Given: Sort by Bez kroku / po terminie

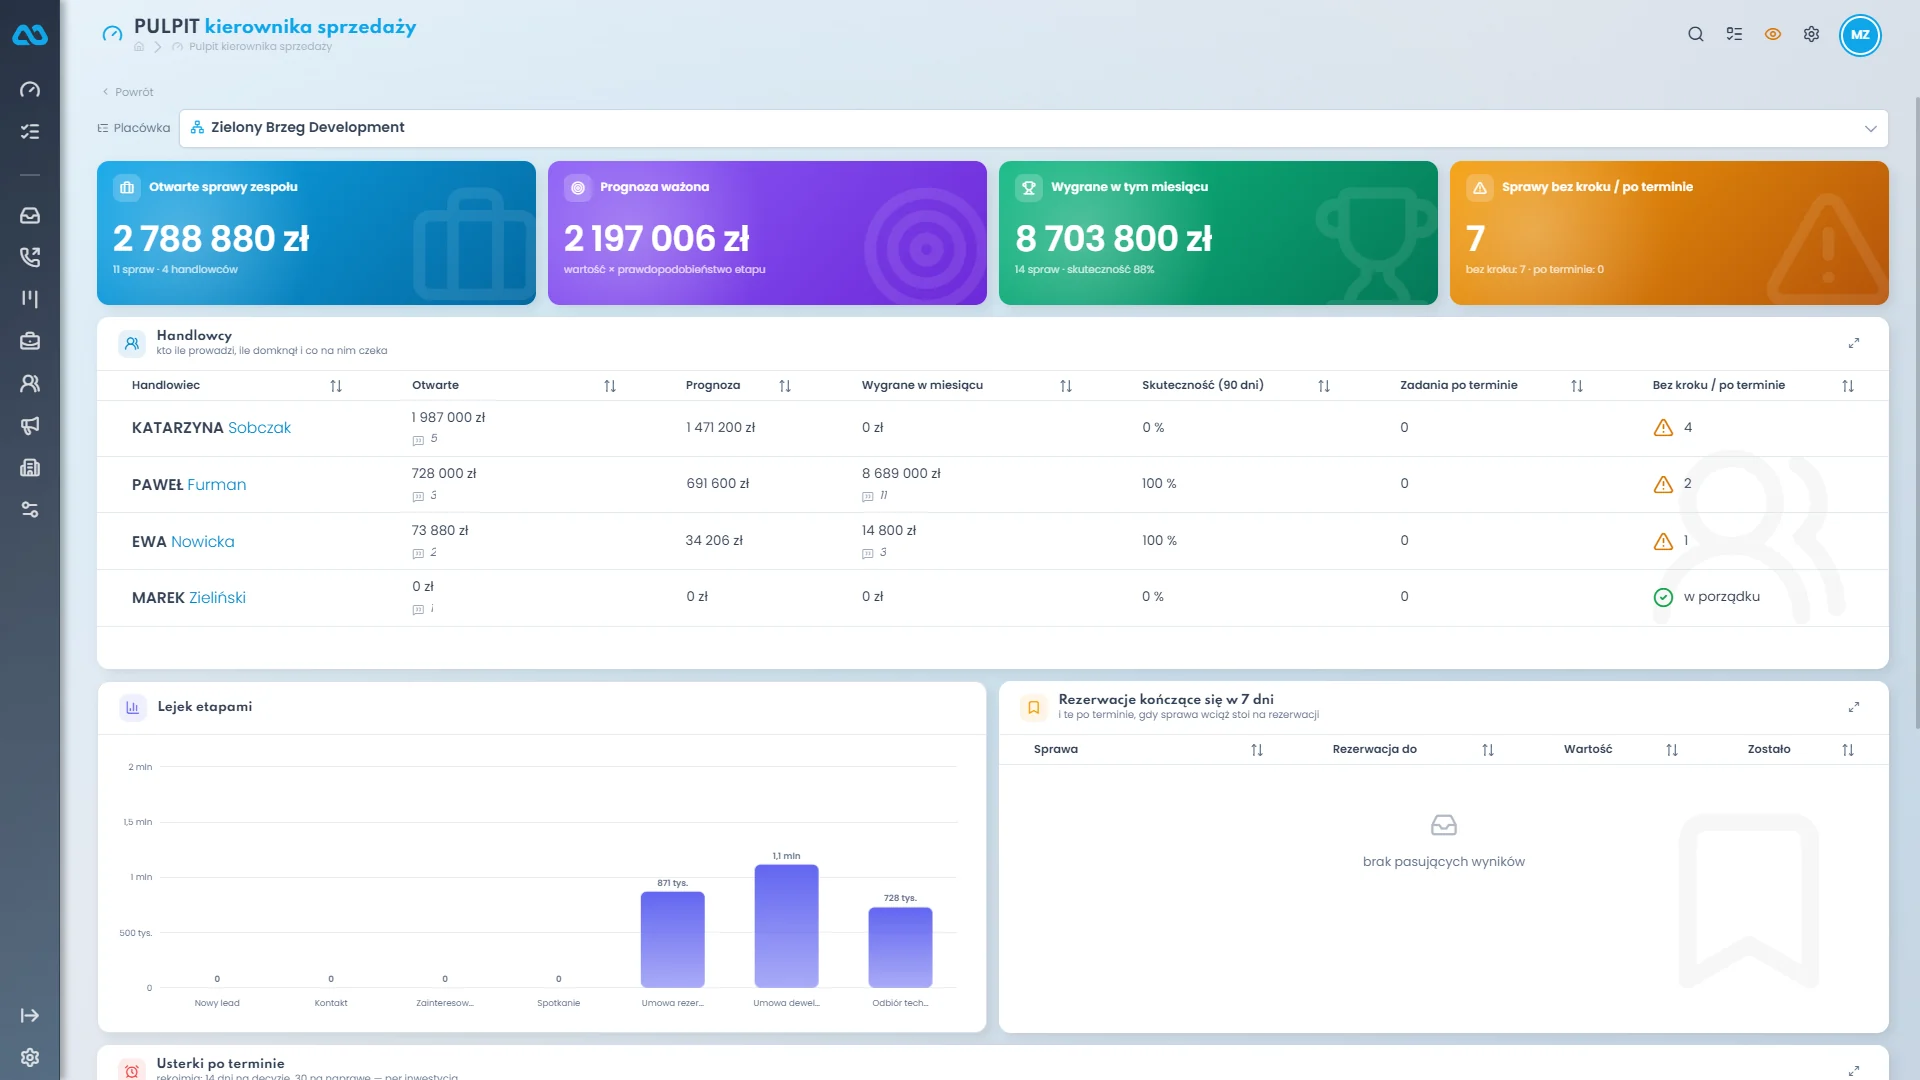Looking at the screenshot, I should point(1848,386).
